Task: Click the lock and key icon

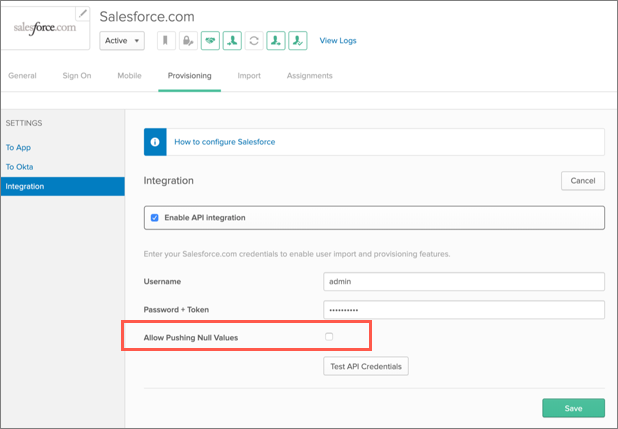Action: coord(188,41)
